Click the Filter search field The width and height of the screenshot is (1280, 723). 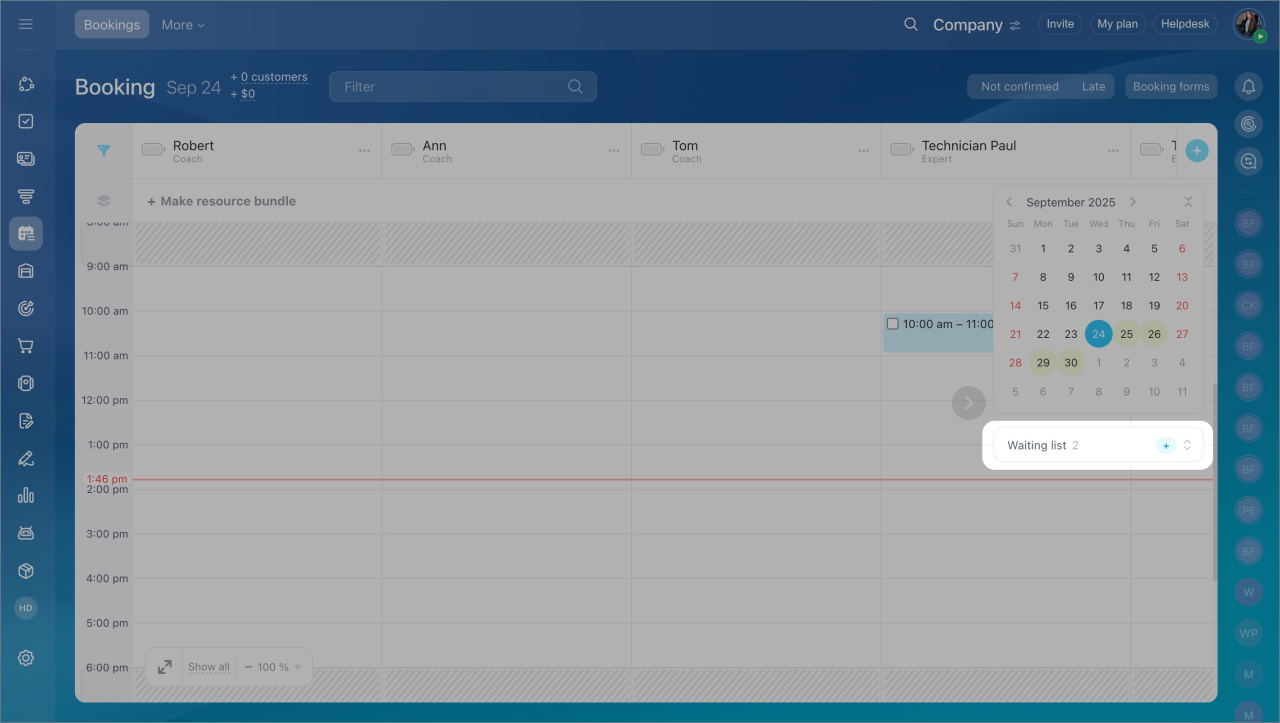click(450, 87)
